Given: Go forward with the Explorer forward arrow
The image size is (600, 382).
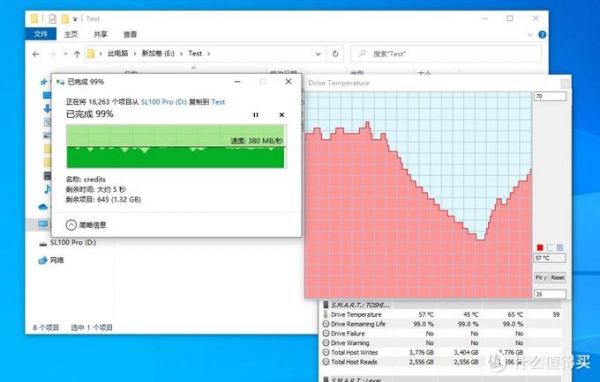Looking at the screenshot, I should (x=53, y=54).
